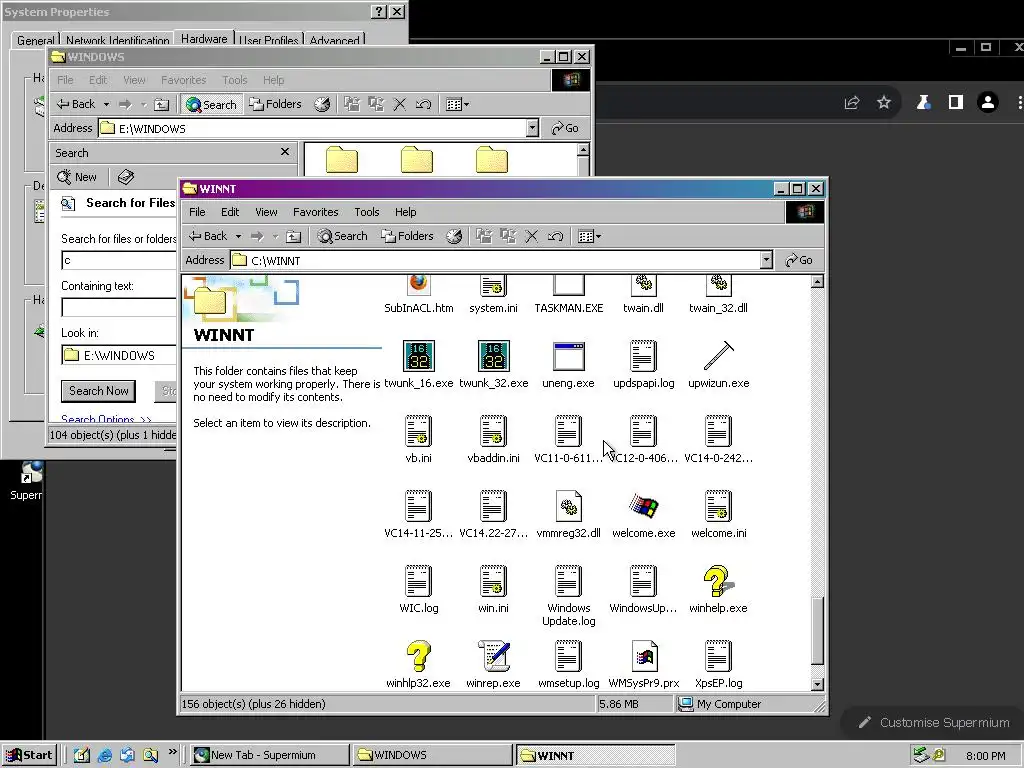Screen dimensions: 1024x768
Task: Click History icon in WINNT toolbar
Action: click(x=454, y=236)
